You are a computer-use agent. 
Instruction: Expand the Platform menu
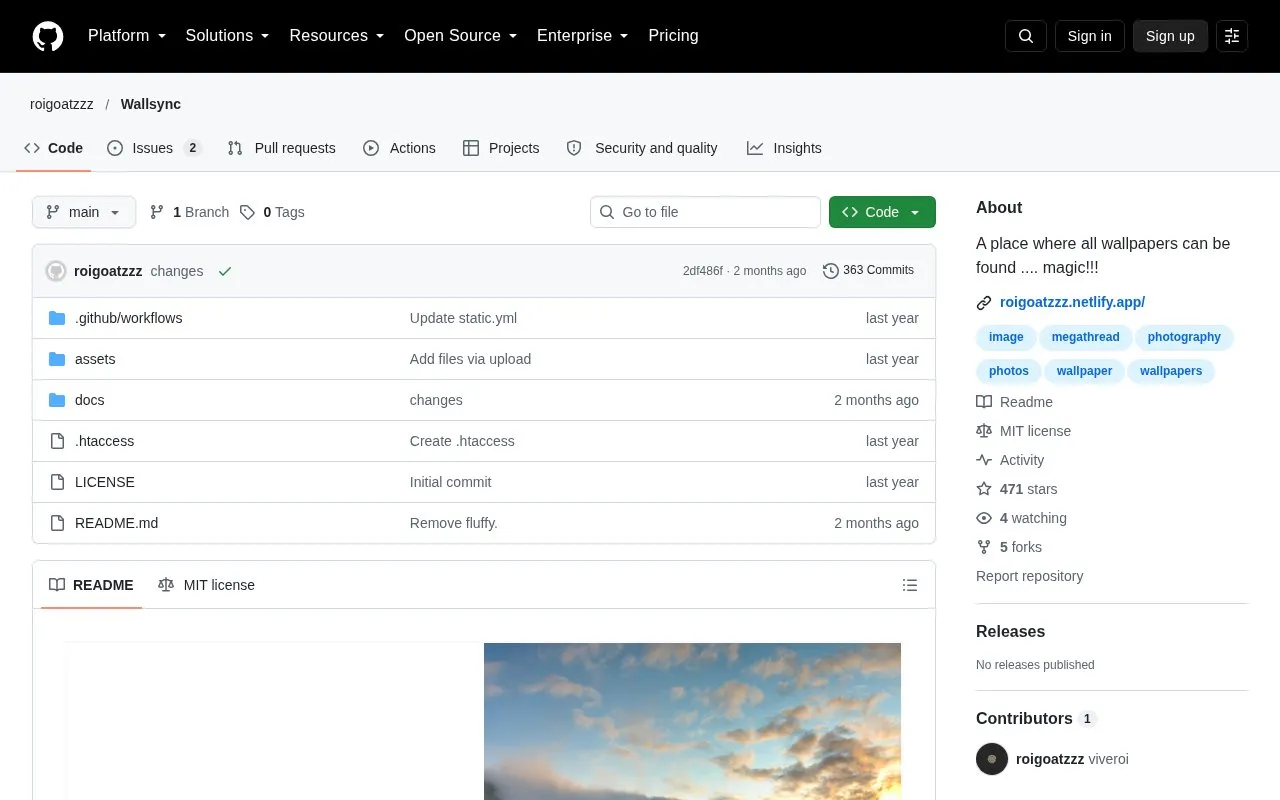click(x=127, y=36)
